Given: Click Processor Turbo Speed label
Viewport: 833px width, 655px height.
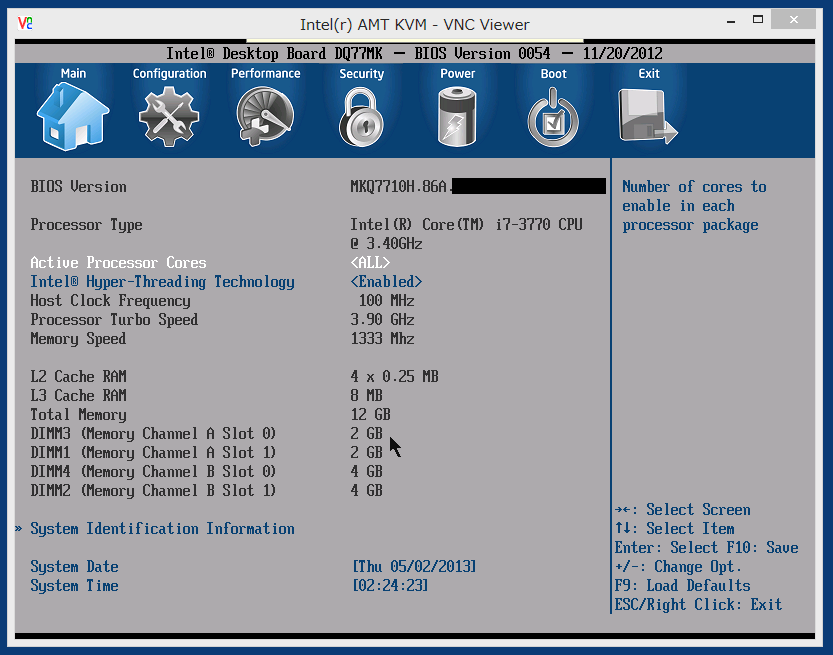Looking at the screenshot, I should tap(114, 320).
